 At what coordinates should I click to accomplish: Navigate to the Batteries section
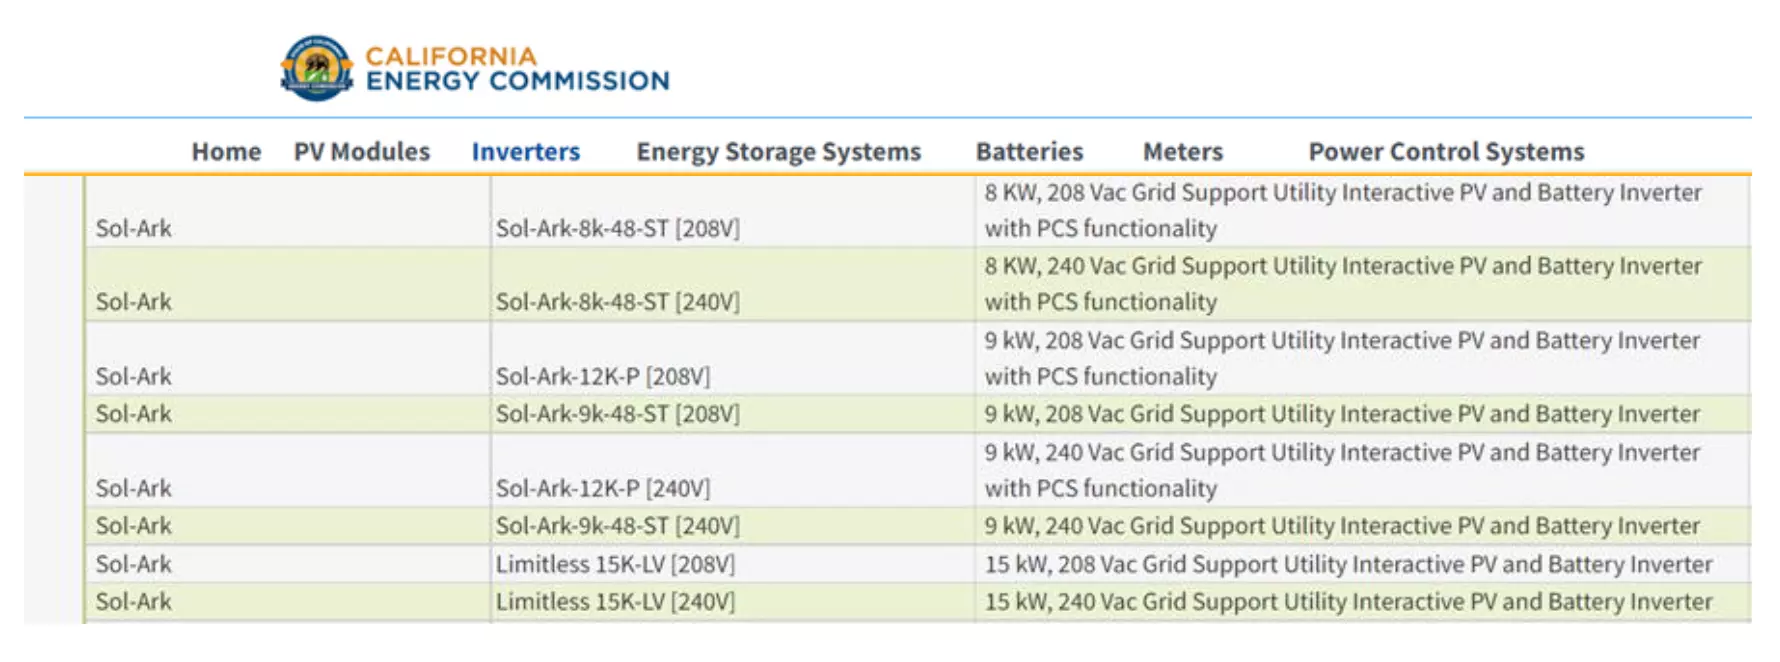tap(1029, 152)
